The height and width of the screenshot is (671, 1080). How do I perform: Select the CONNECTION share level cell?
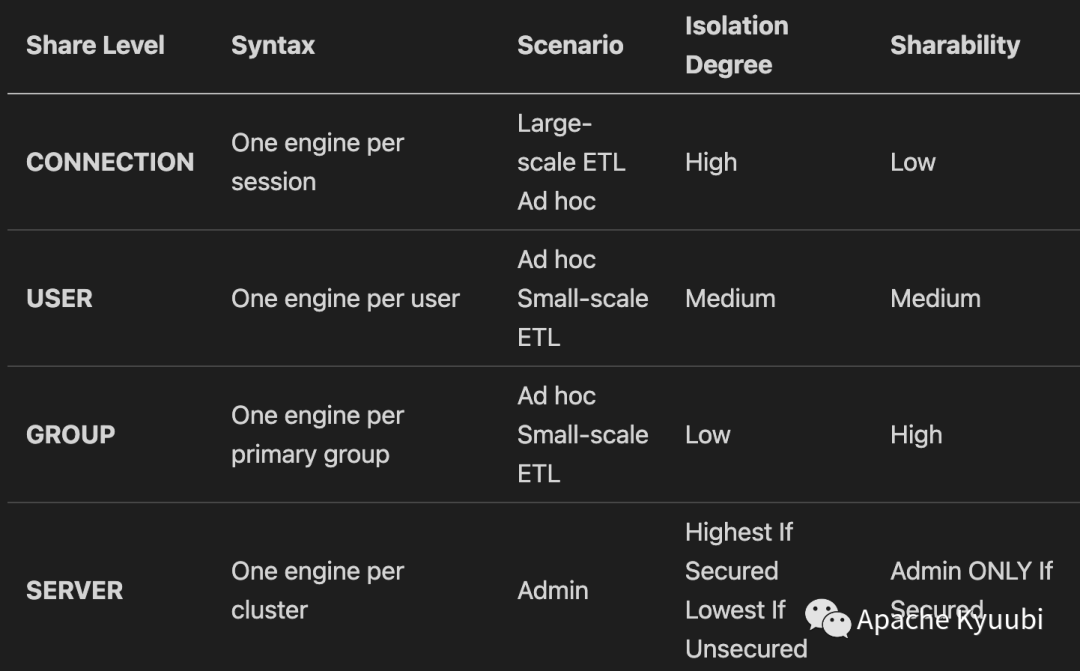(110, 162)
